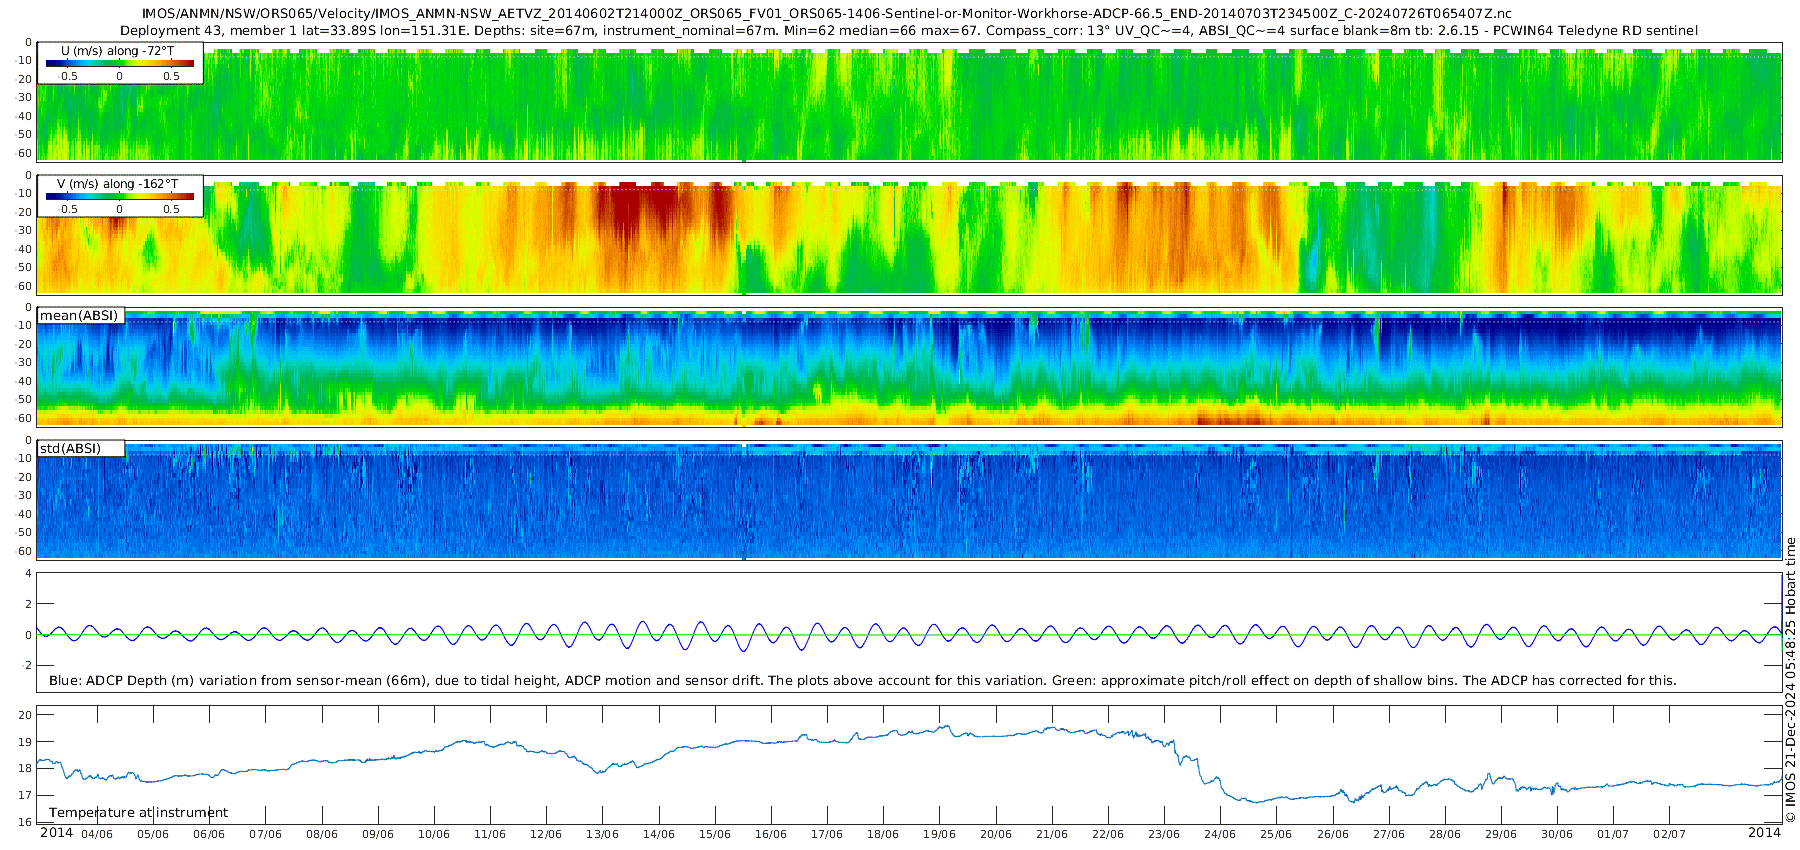
Task: Click the '19/06' date tick label
Action: pyautogui.click(x=939, y=834)
